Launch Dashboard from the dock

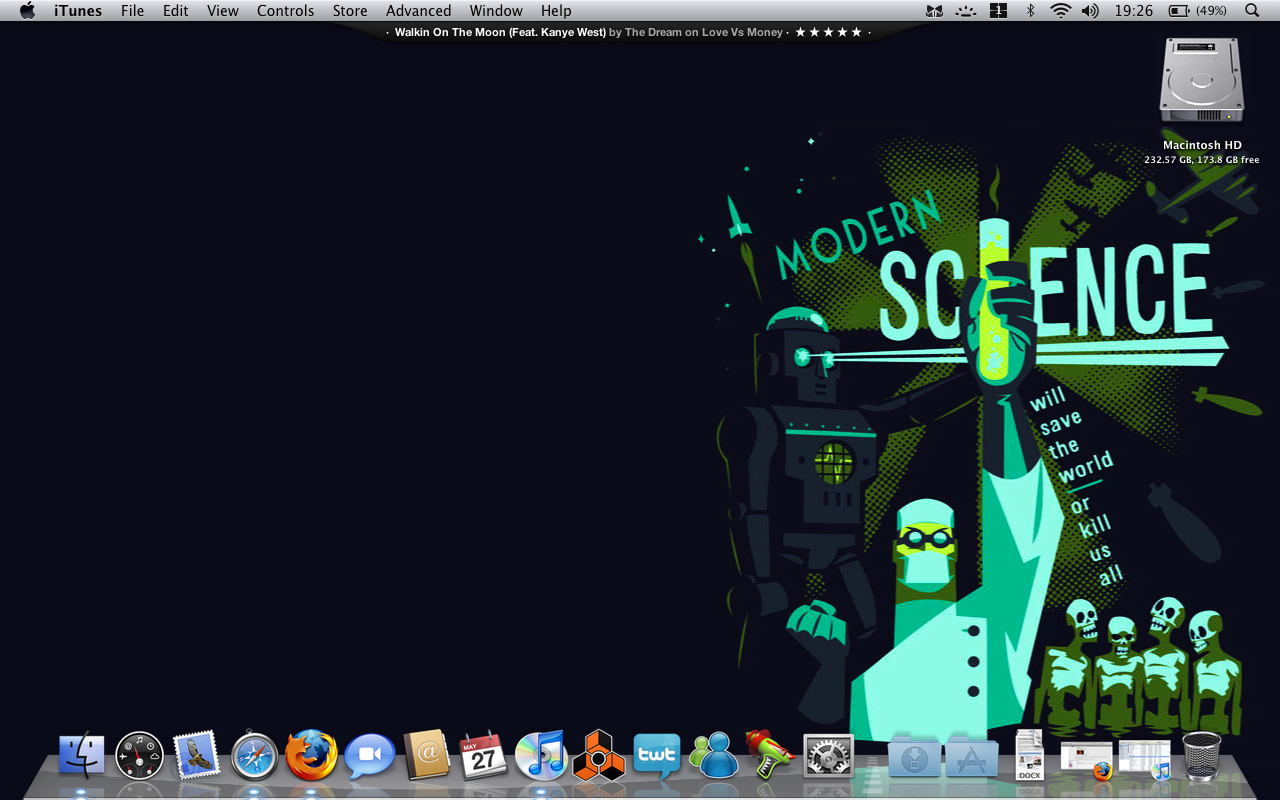pos(139,755)
